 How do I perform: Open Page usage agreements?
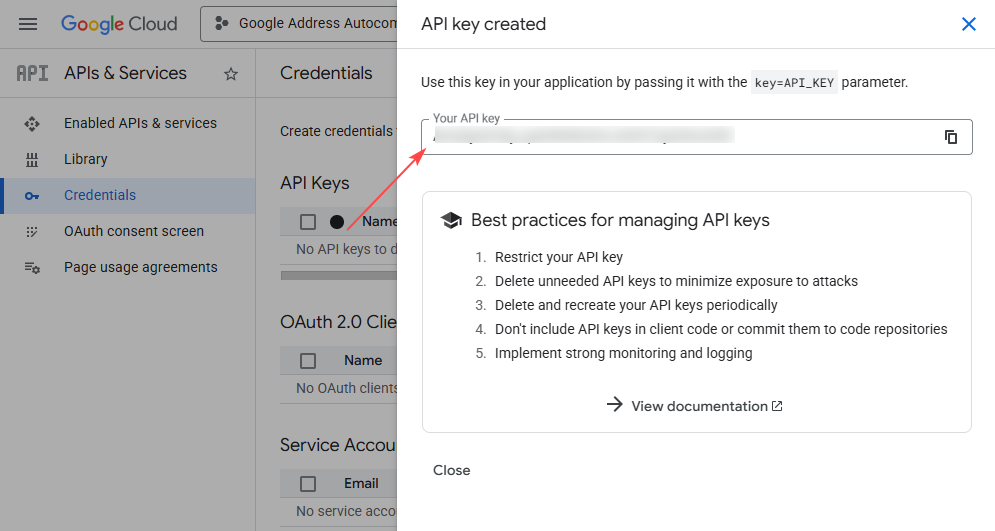tap(140, 267)
